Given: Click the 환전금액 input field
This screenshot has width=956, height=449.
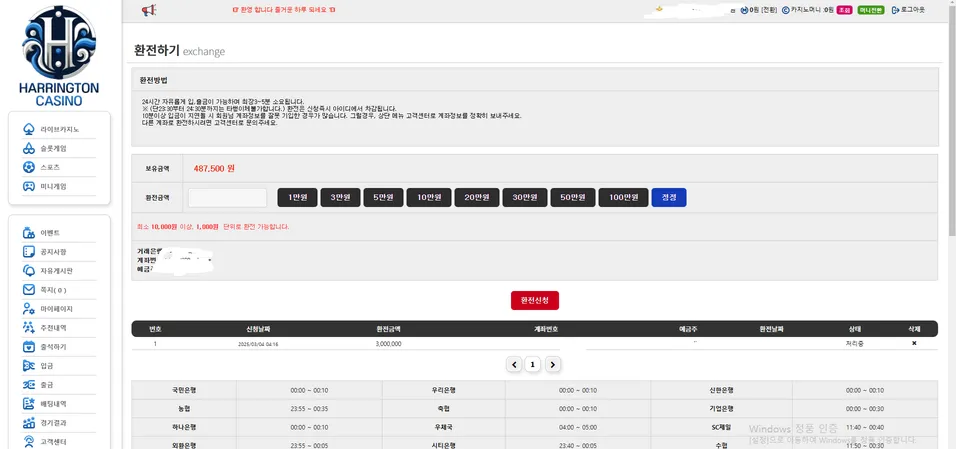Looking at the screenshot, I should tap(227, 198).
